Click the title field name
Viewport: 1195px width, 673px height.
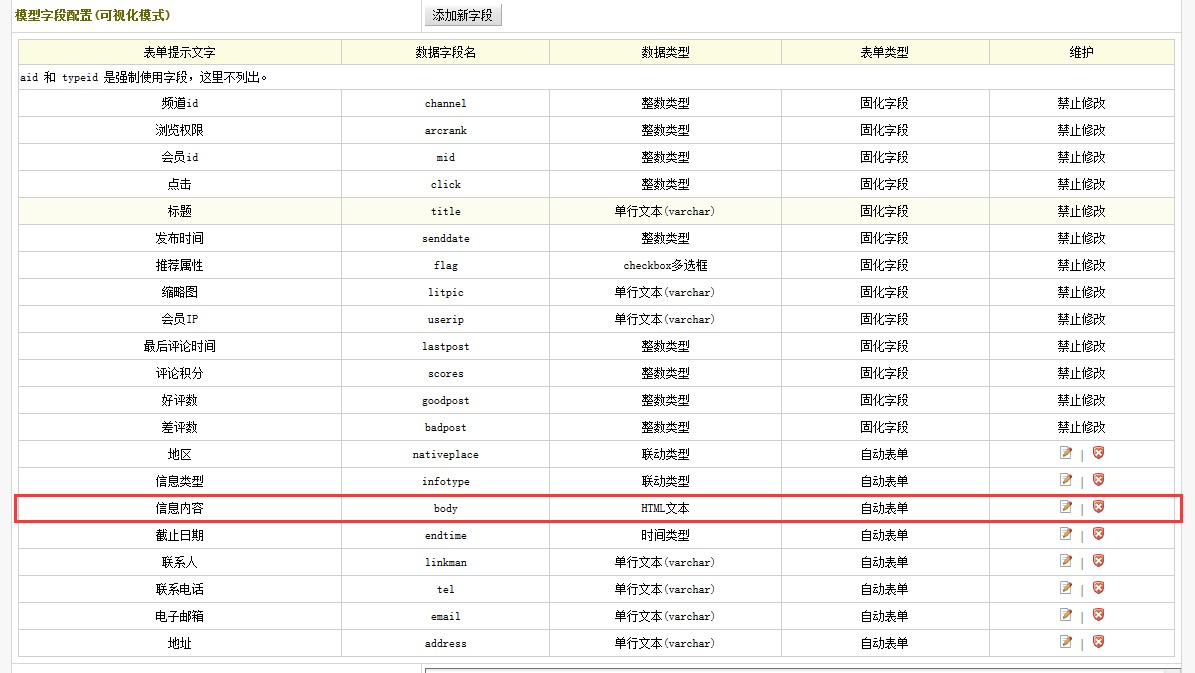(446, 211)
